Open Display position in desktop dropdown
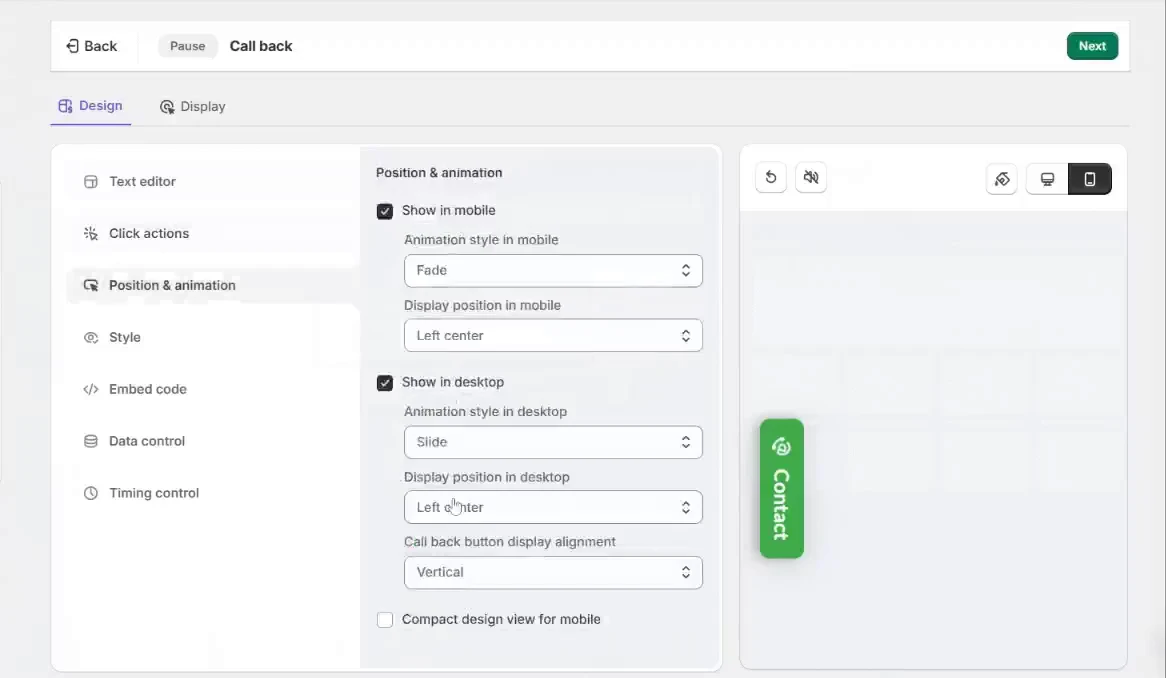Screen dimensions: 1166x678 (553, 508)
